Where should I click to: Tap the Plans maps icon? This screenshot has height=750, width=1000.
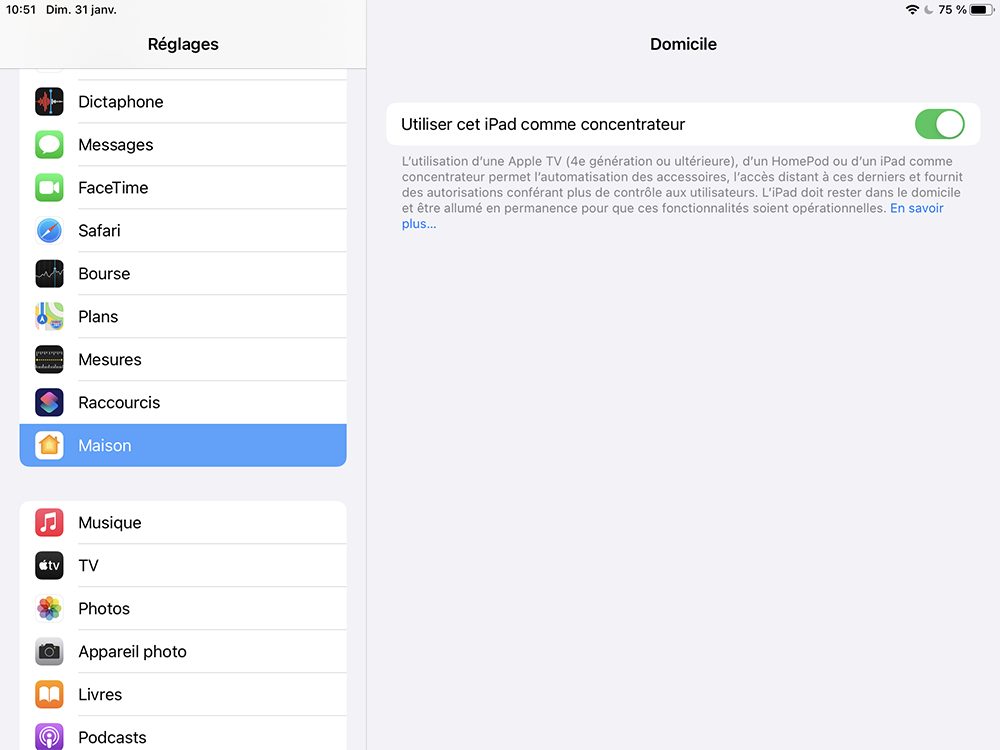tap(49, 317)
